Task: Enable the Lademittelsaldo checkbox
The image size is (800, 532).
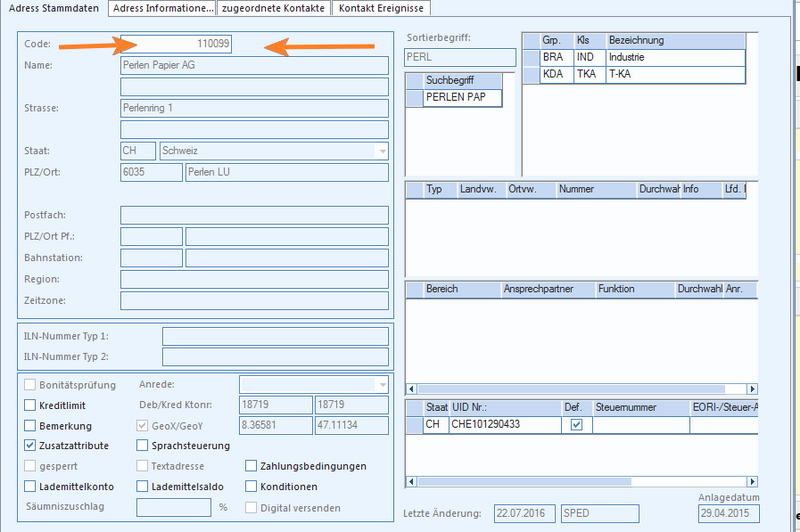Action: [142, 486]
